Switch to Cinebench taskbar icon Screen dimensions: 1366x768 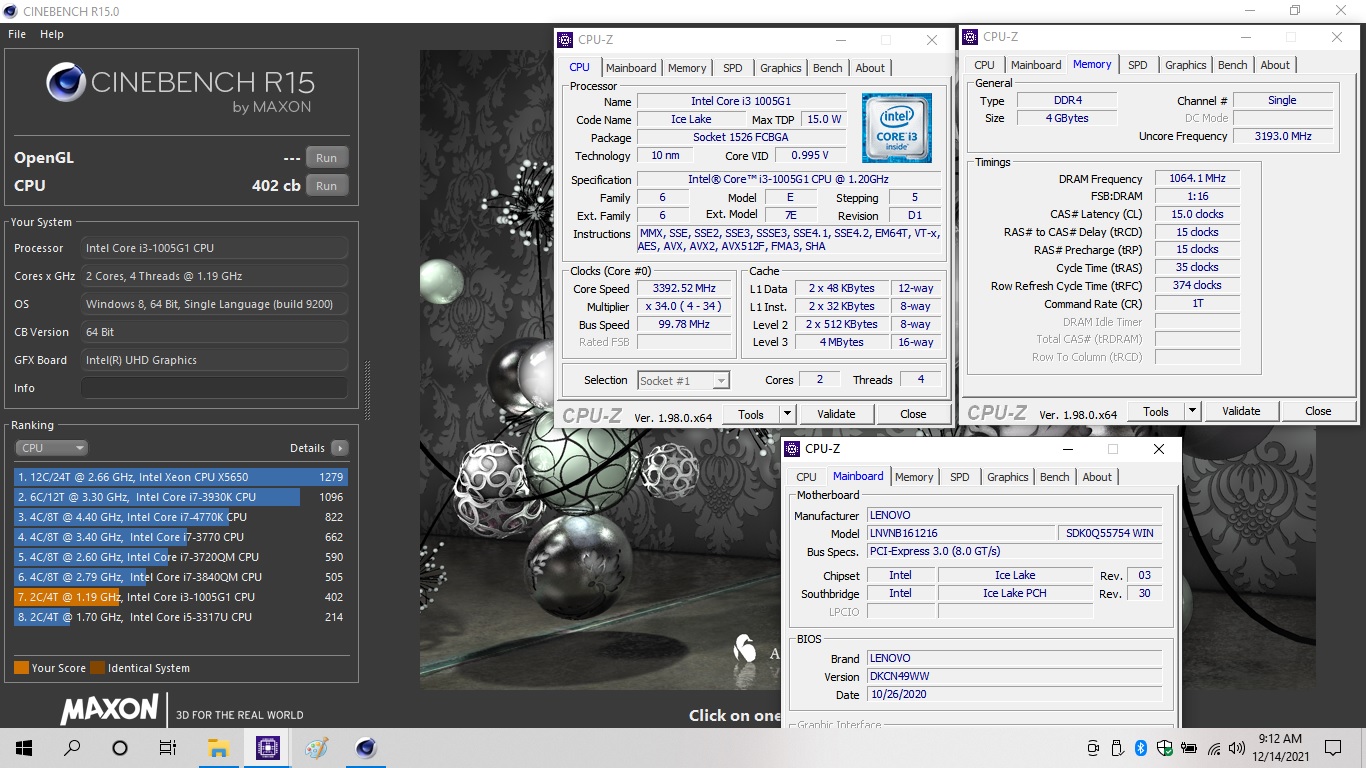click(x=366, y=747)
